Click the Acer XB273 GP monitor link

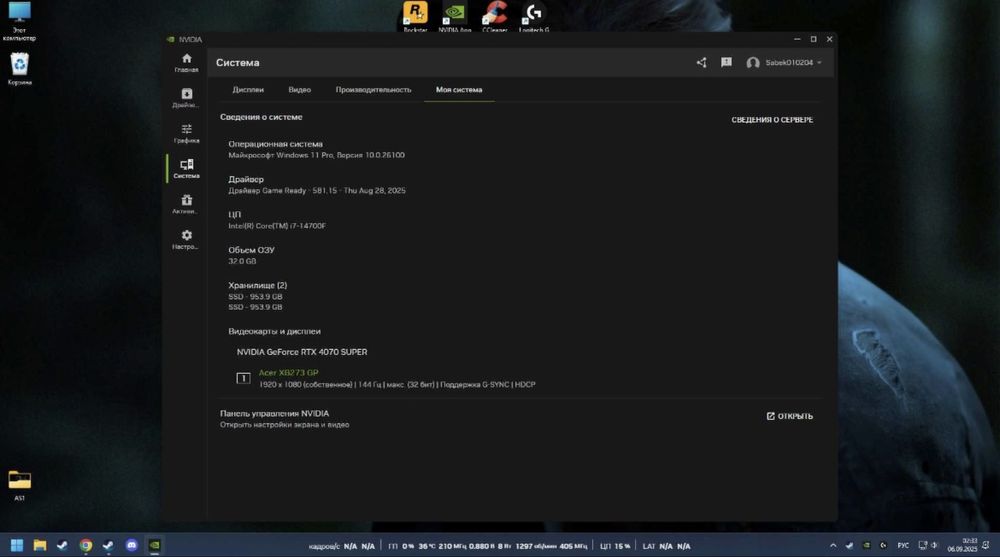pos(288,373)
